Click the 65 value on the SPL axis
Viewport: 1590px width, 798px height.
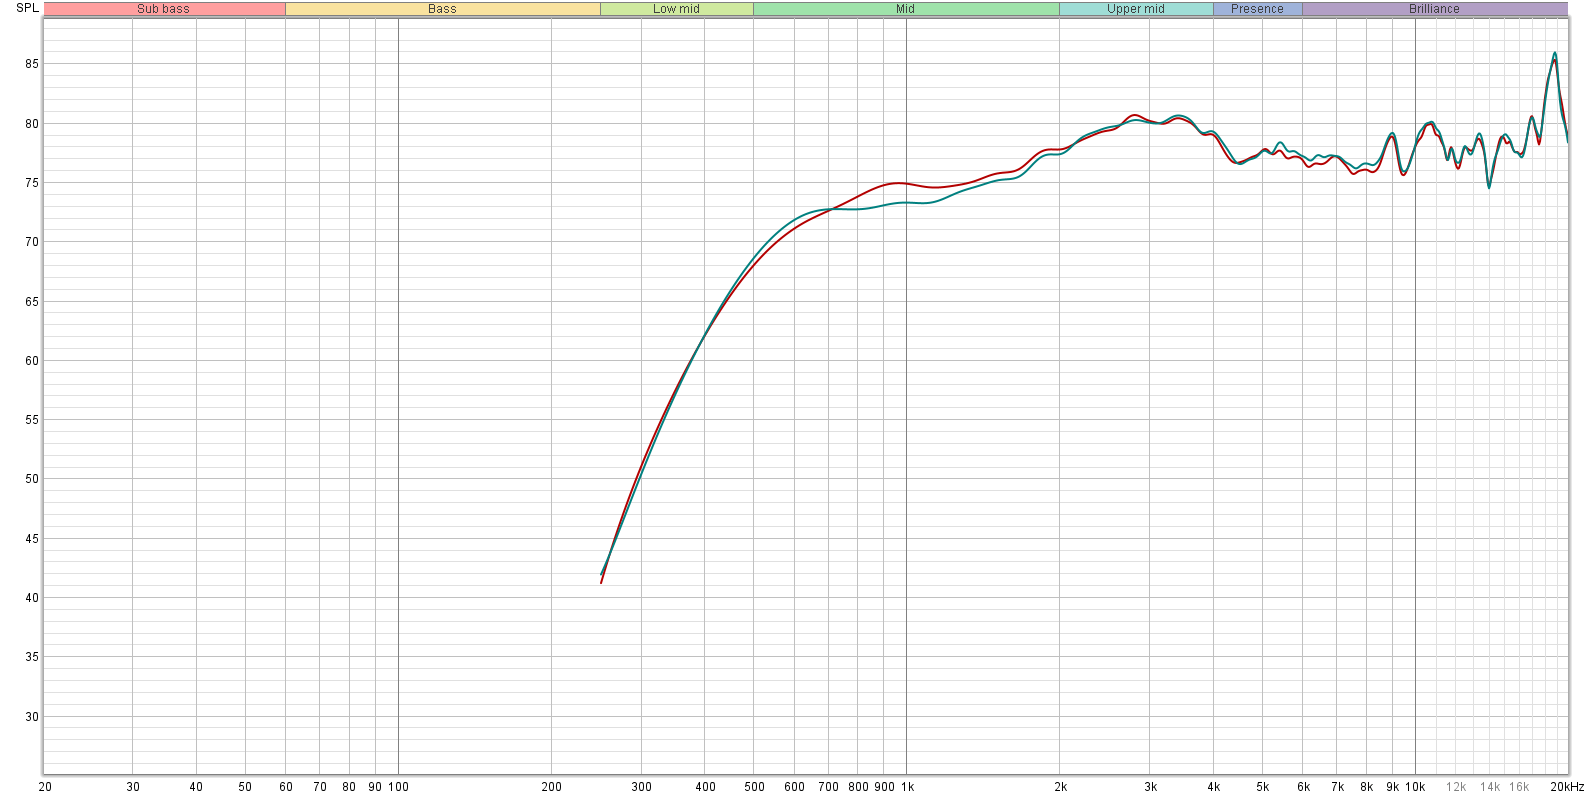point(32,302)
